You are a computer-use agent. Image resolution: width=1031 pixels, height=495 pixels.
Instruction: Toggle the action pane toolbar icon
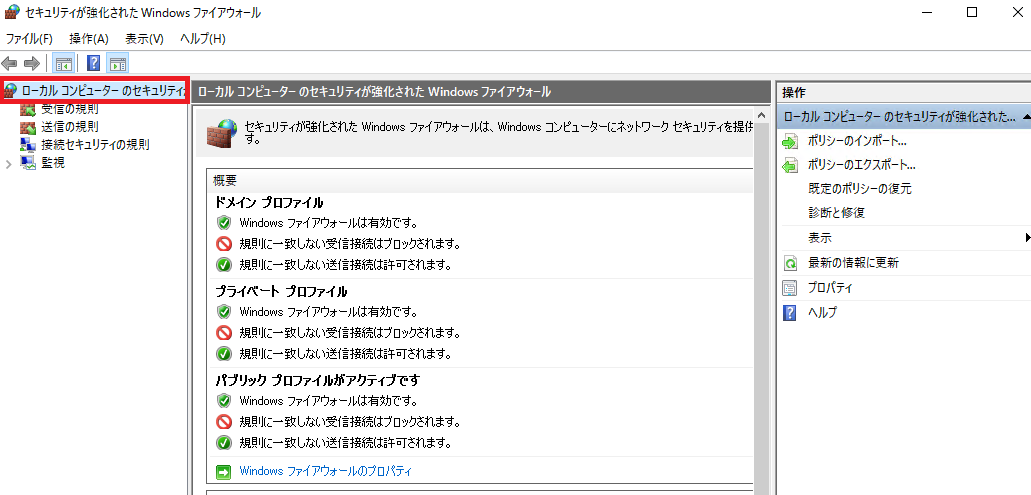pyautogui.click(x=118, y=63)
